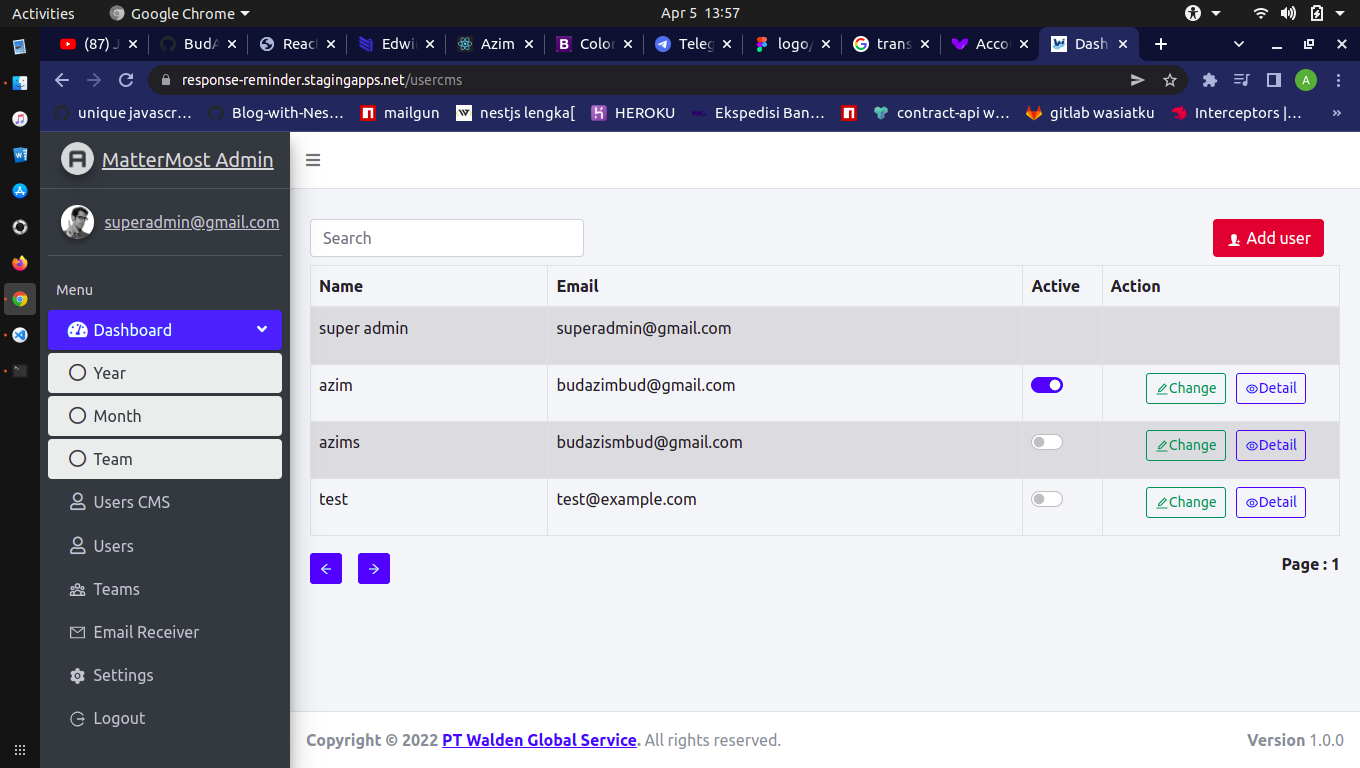Click the previous page arrow button
The image size is (1360, 768).
click(x=326, y=568)
